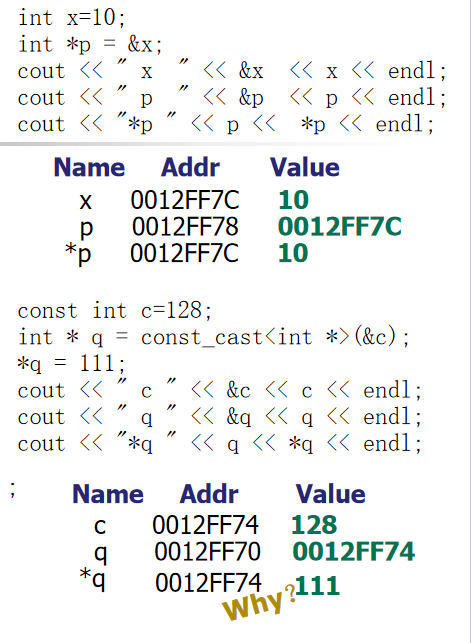This screenshot has width=471, height=643.
Task: Click the green value 10 in the *p row
Action: [293, 253]
